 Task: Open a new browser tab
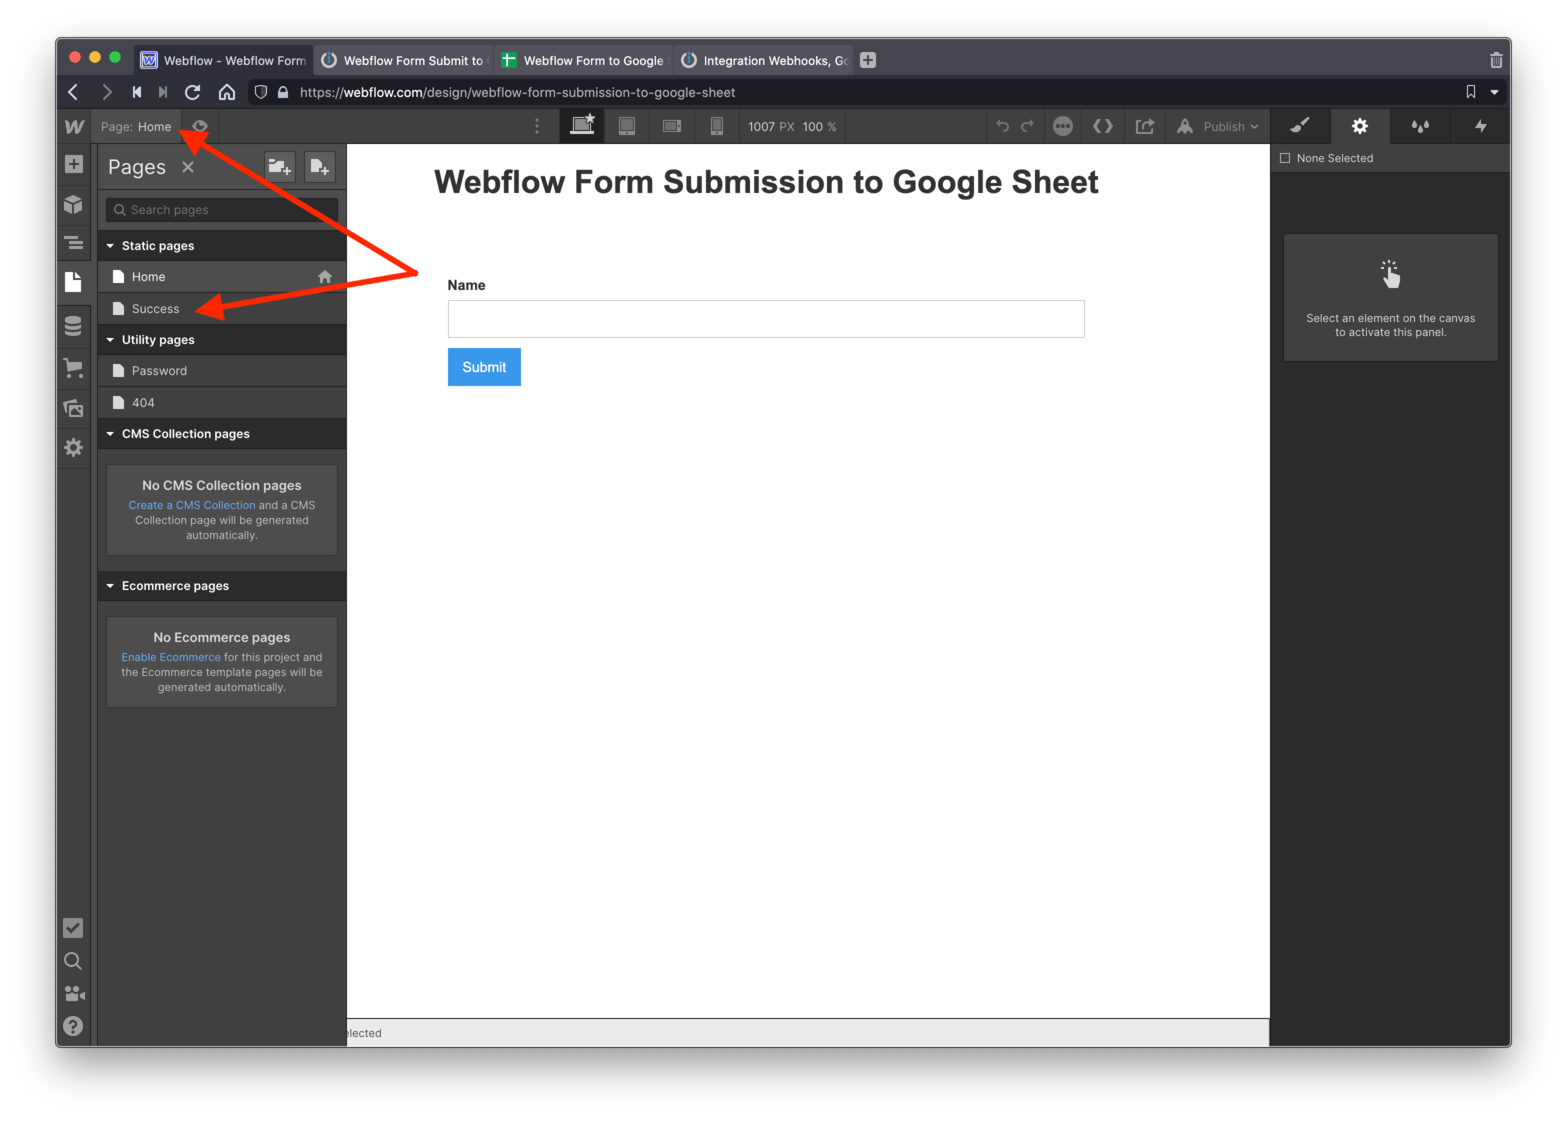[x=868, y=60]
